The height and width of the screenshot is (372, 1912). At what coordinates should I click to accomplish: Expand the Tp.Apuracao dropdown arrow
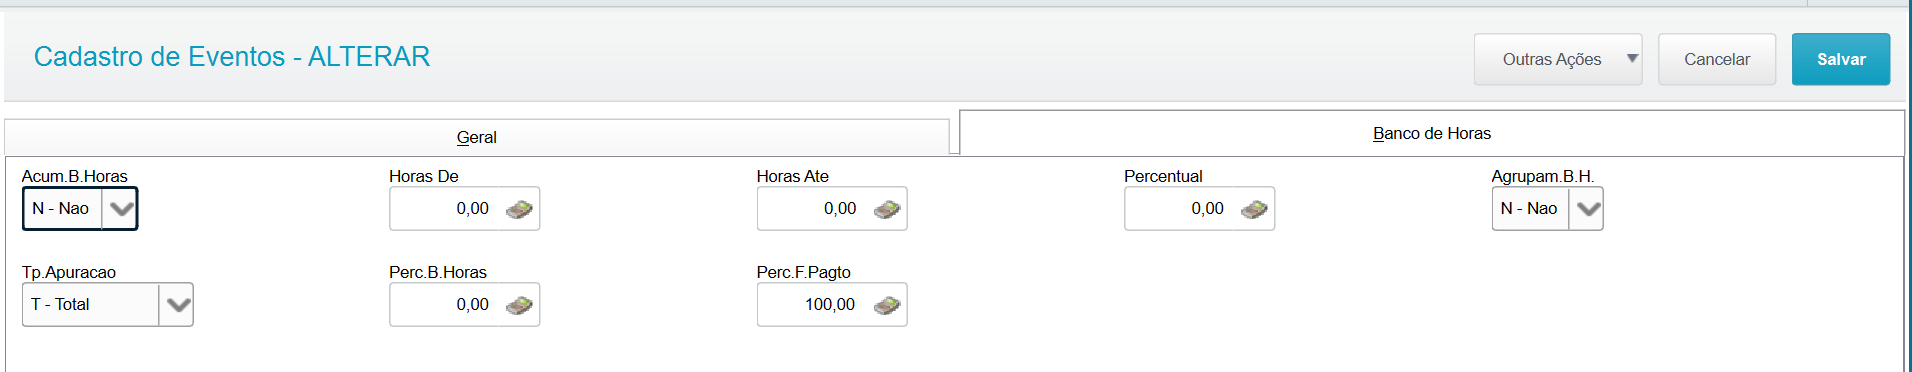click(177, 305)
